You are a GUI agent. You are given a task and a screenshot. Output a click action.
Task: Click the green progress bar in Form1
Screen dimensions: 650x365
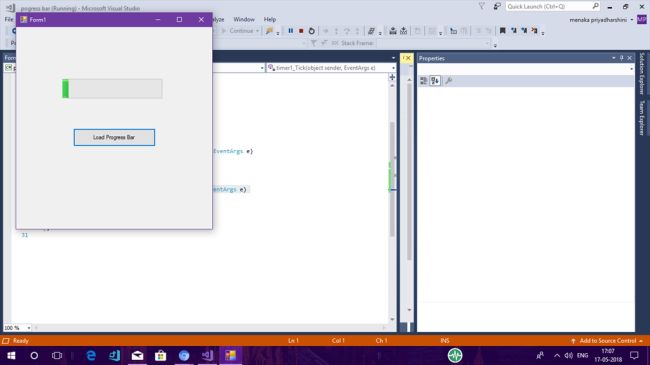(112, 89)
